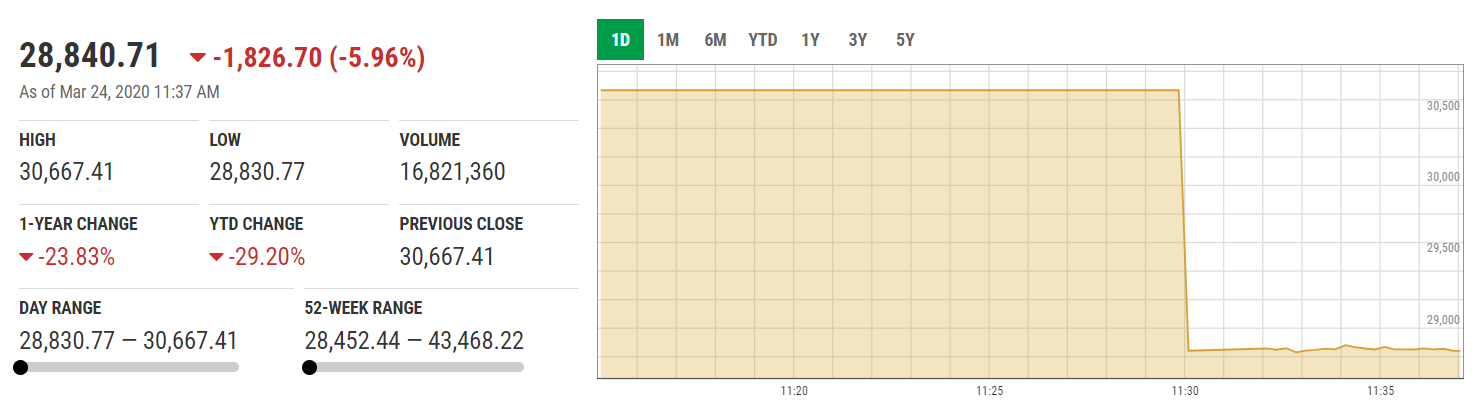Click the chart at the 11:30 drop
Viewport: 1478px width, 412px height.
pos(1184,220)
